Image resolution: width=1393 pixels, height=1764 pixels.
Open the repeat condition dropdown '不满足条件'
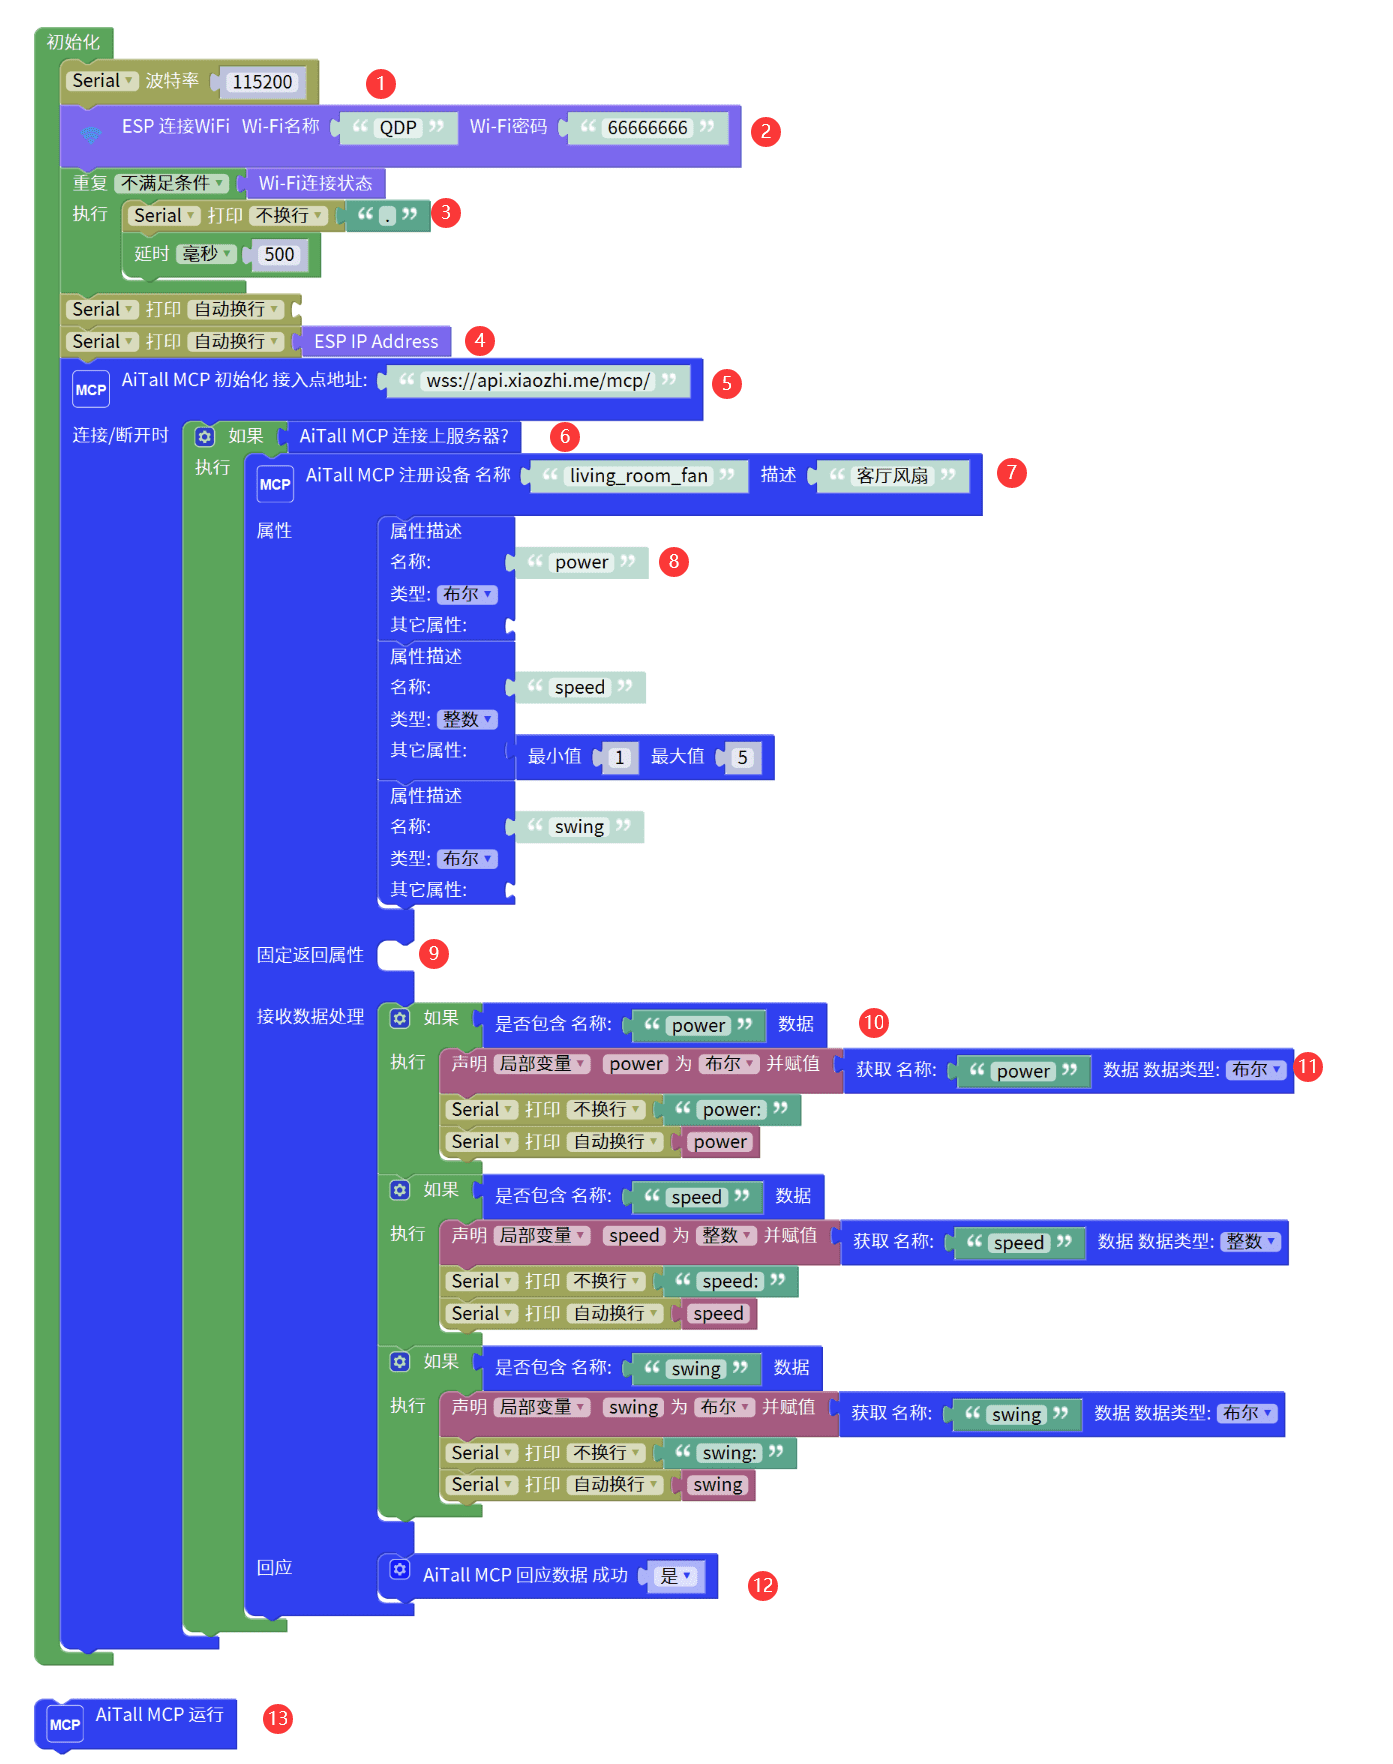172,183
